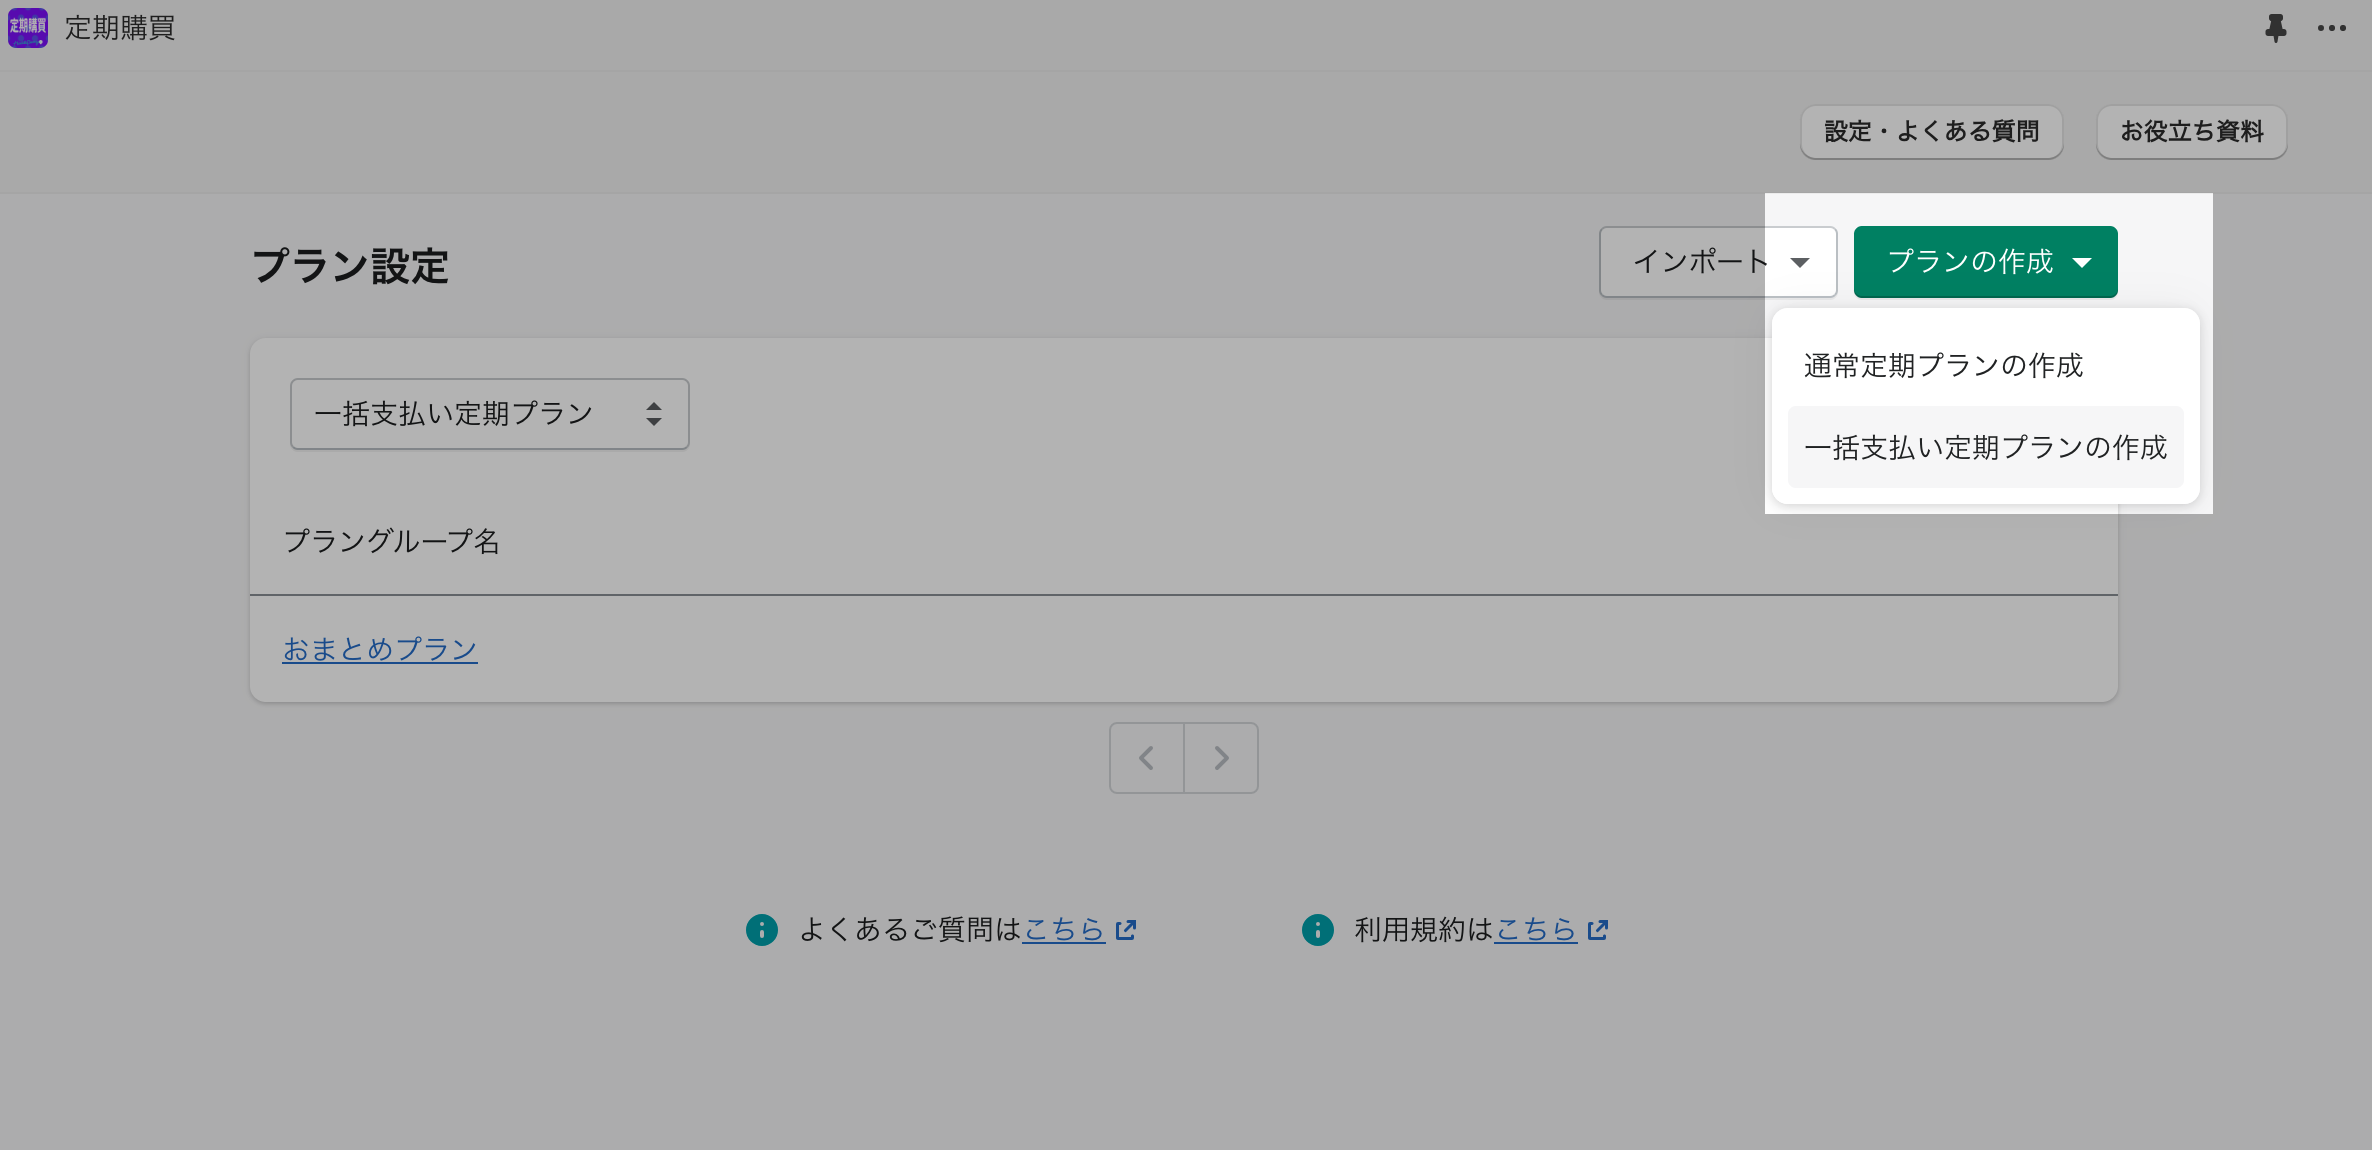Click the プラングループ名 column header
Screen dimensions: 2372x1150
(392, 542)
